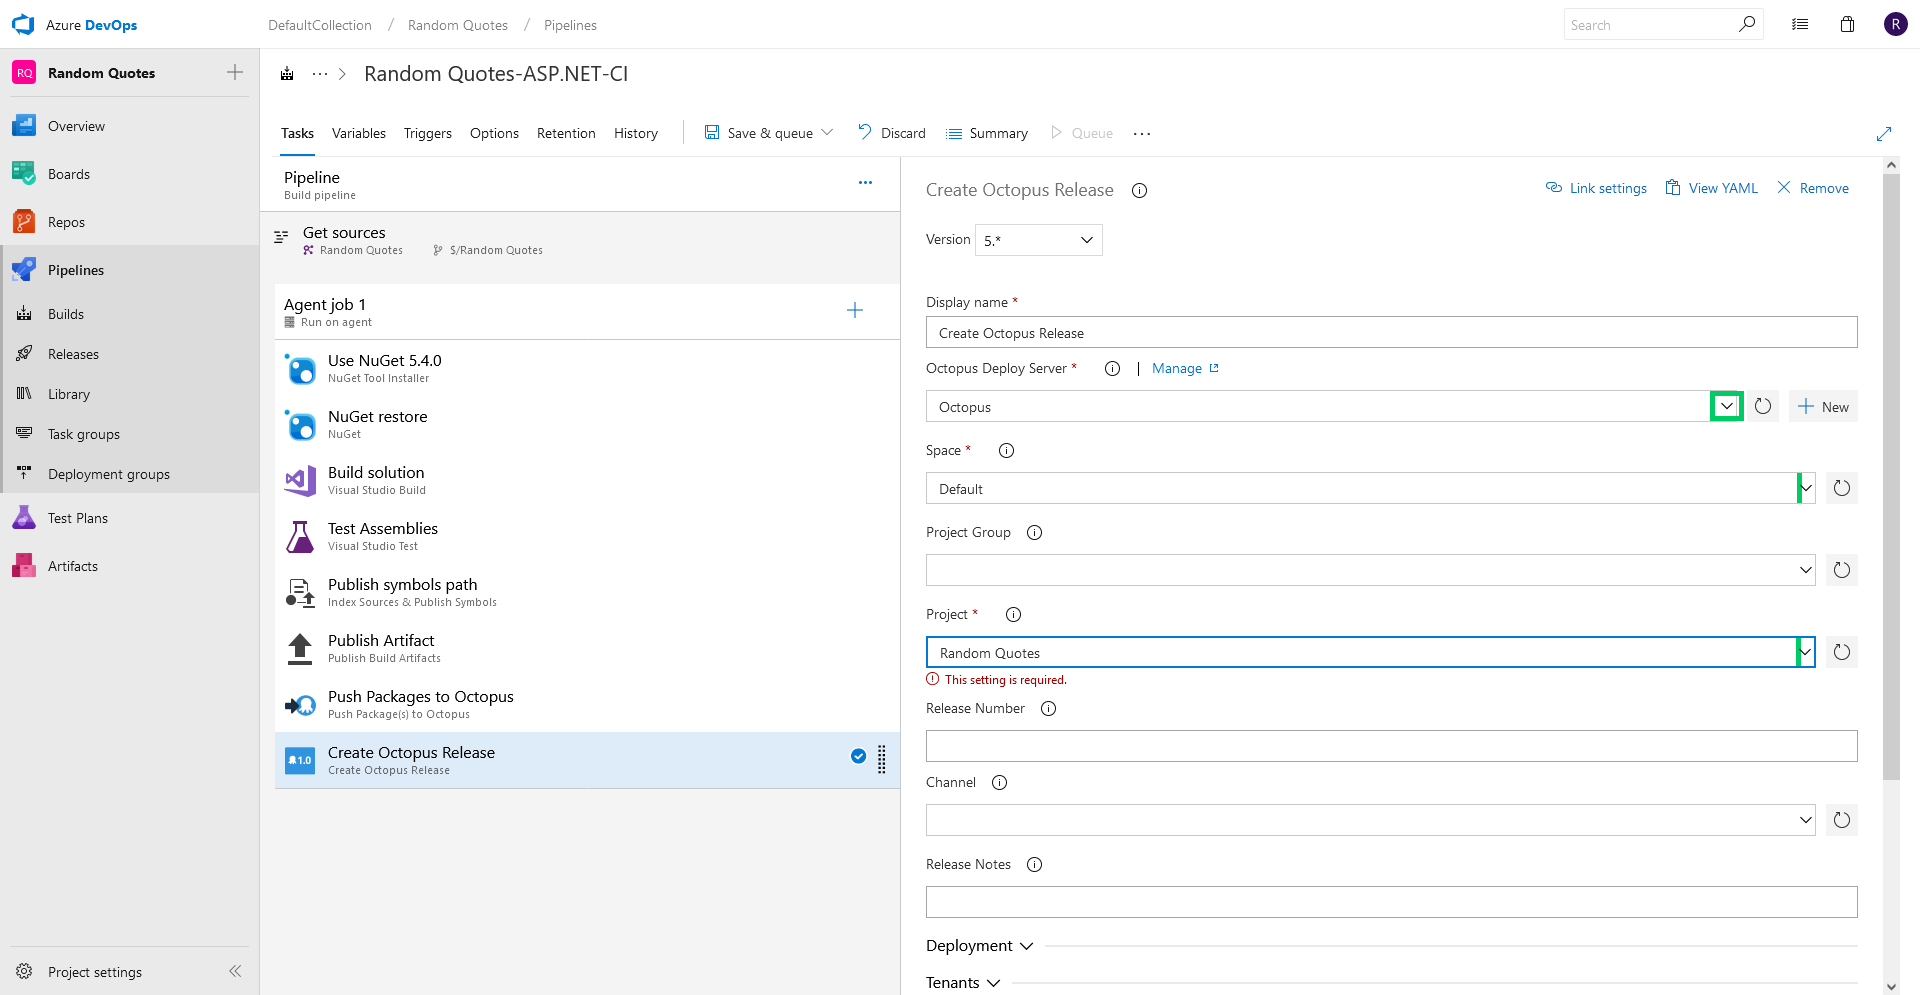Show info tooltip for Release Notes

pos(1034,864)
